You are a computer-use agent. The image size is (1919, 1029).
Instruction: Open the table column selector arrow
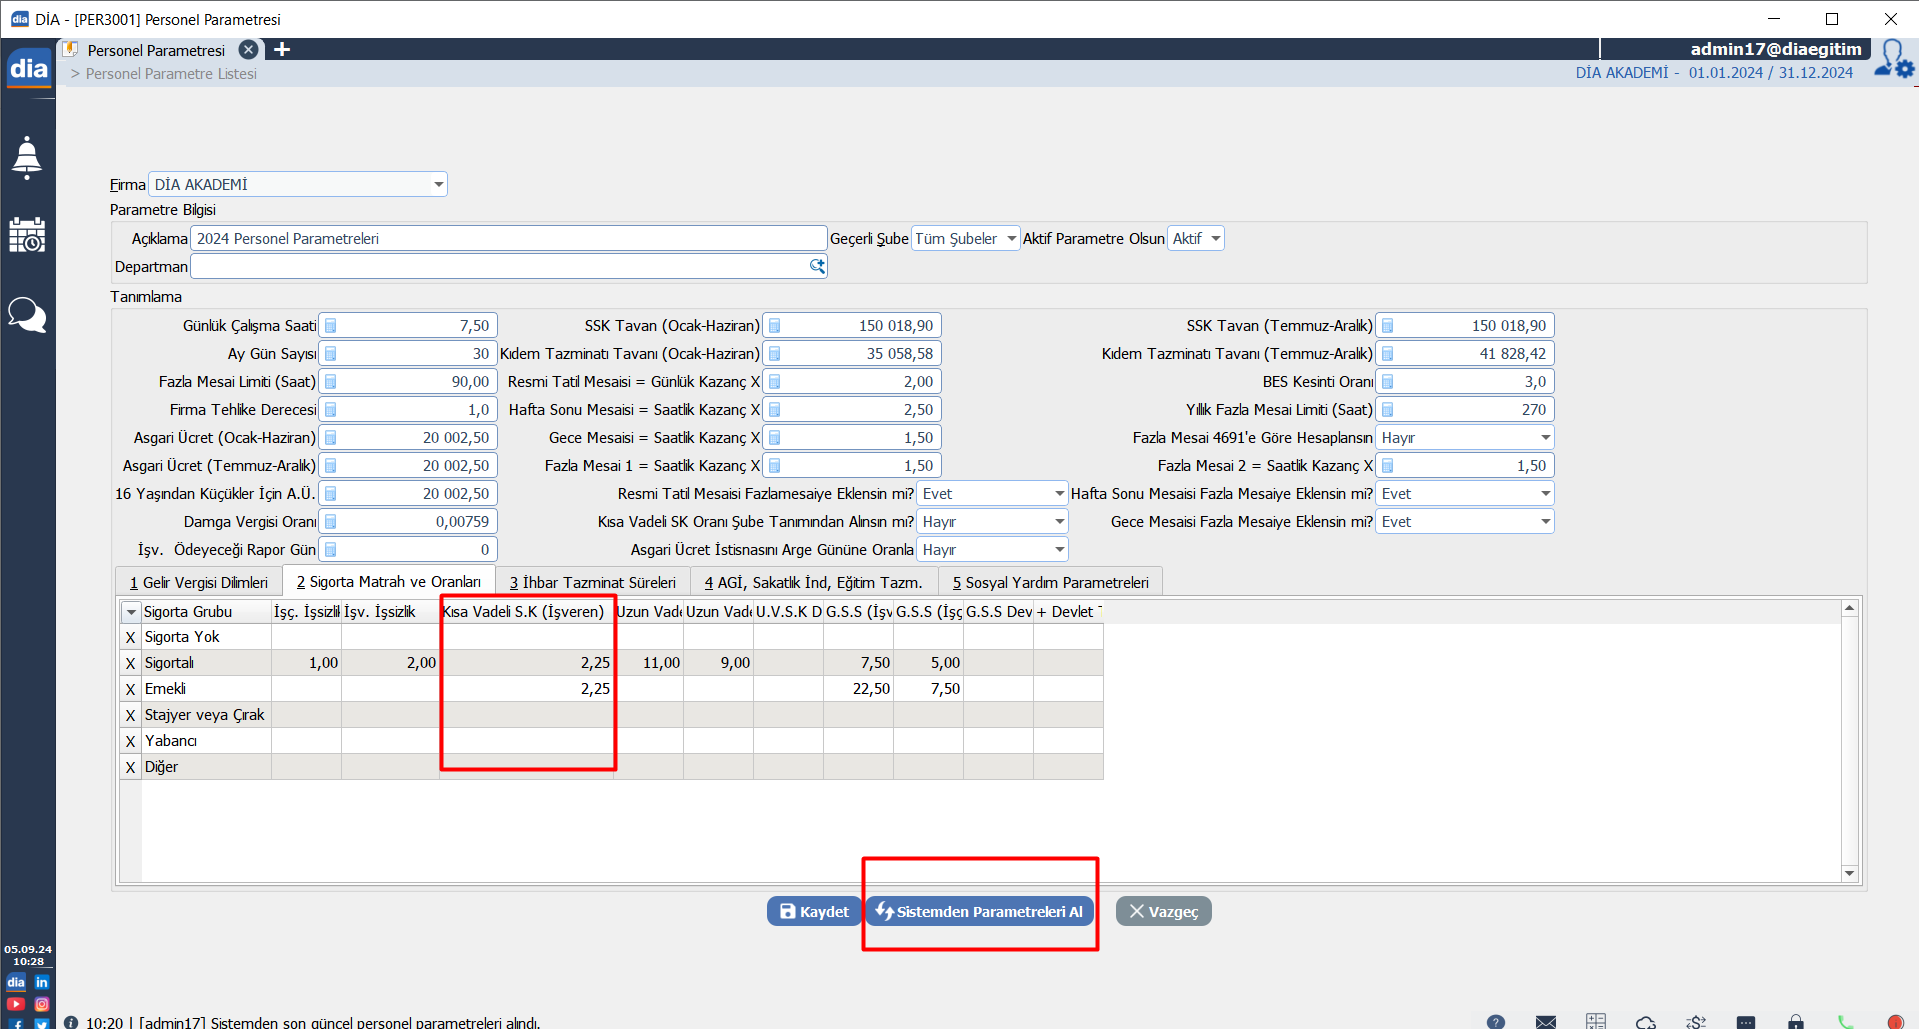131,612
